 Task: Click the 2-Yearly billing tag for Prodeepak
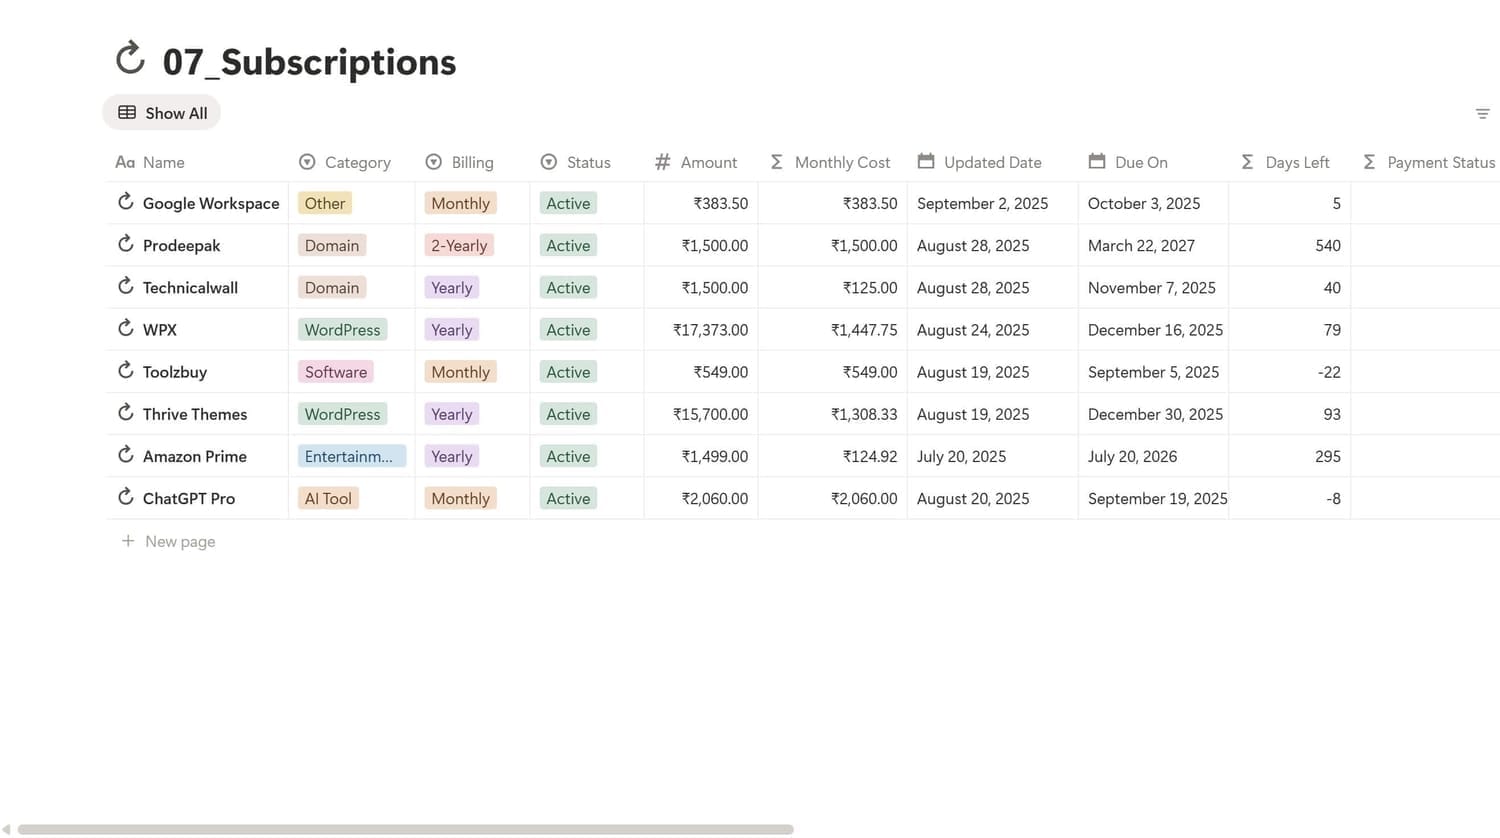point(459,245)
